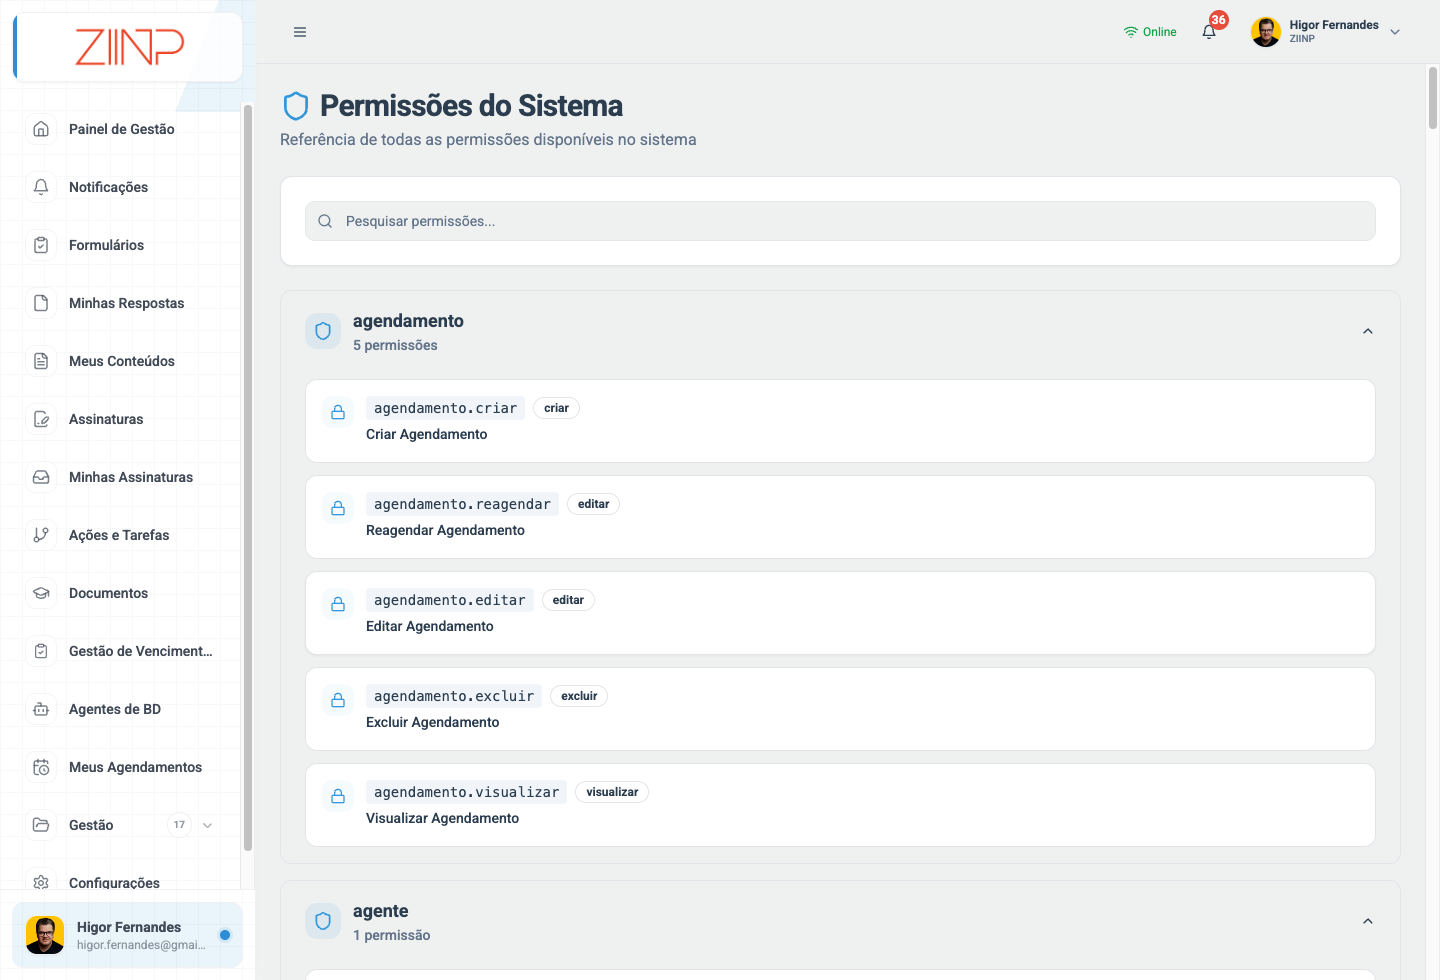1440x980 pixels.
Task: Open the hamburger menu icon
Action: tap(300, 32)
